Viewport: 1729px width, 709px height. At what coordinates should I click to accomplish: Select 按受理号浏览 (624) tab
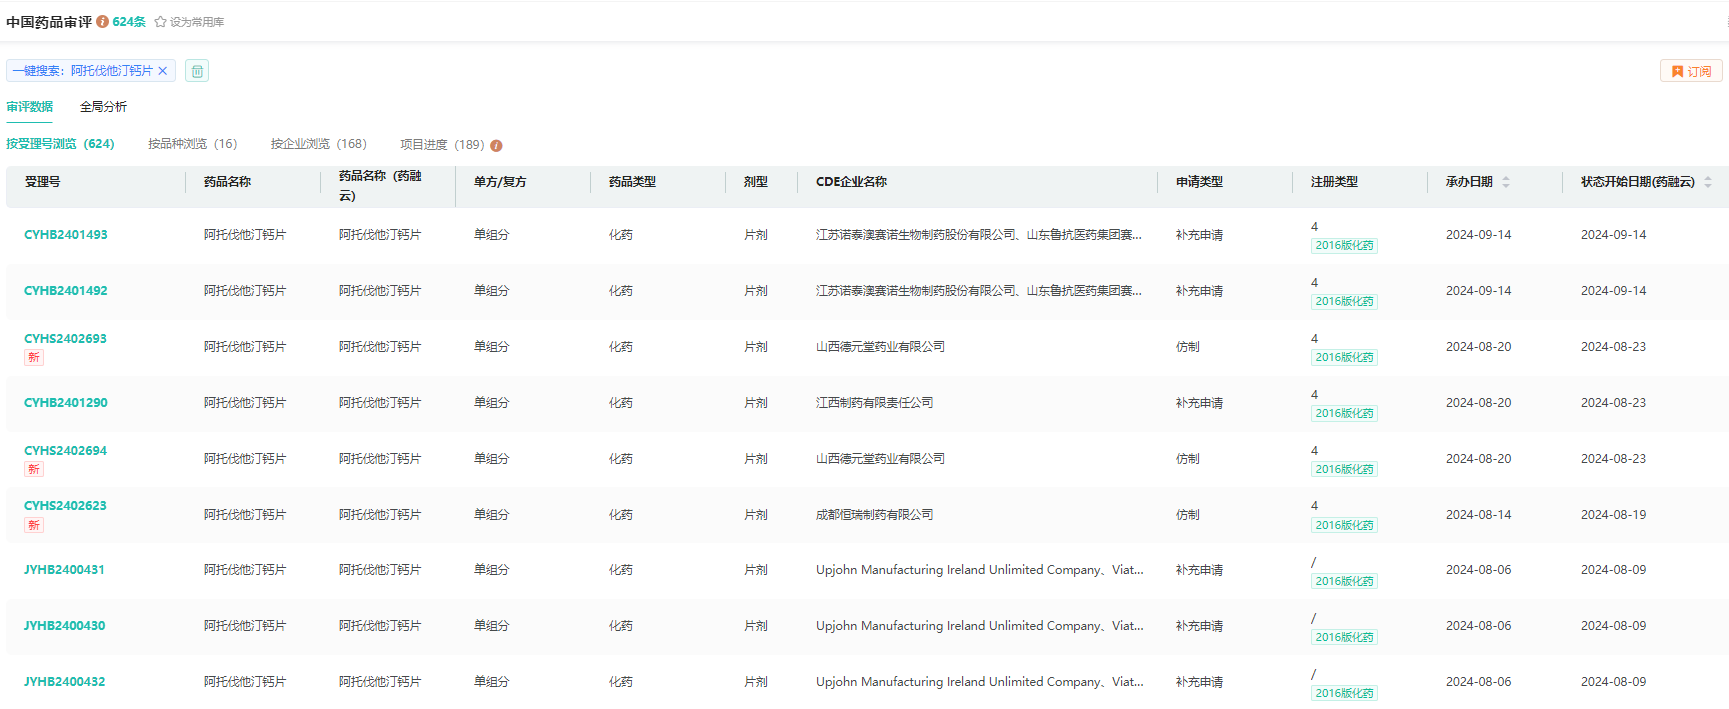60,144
